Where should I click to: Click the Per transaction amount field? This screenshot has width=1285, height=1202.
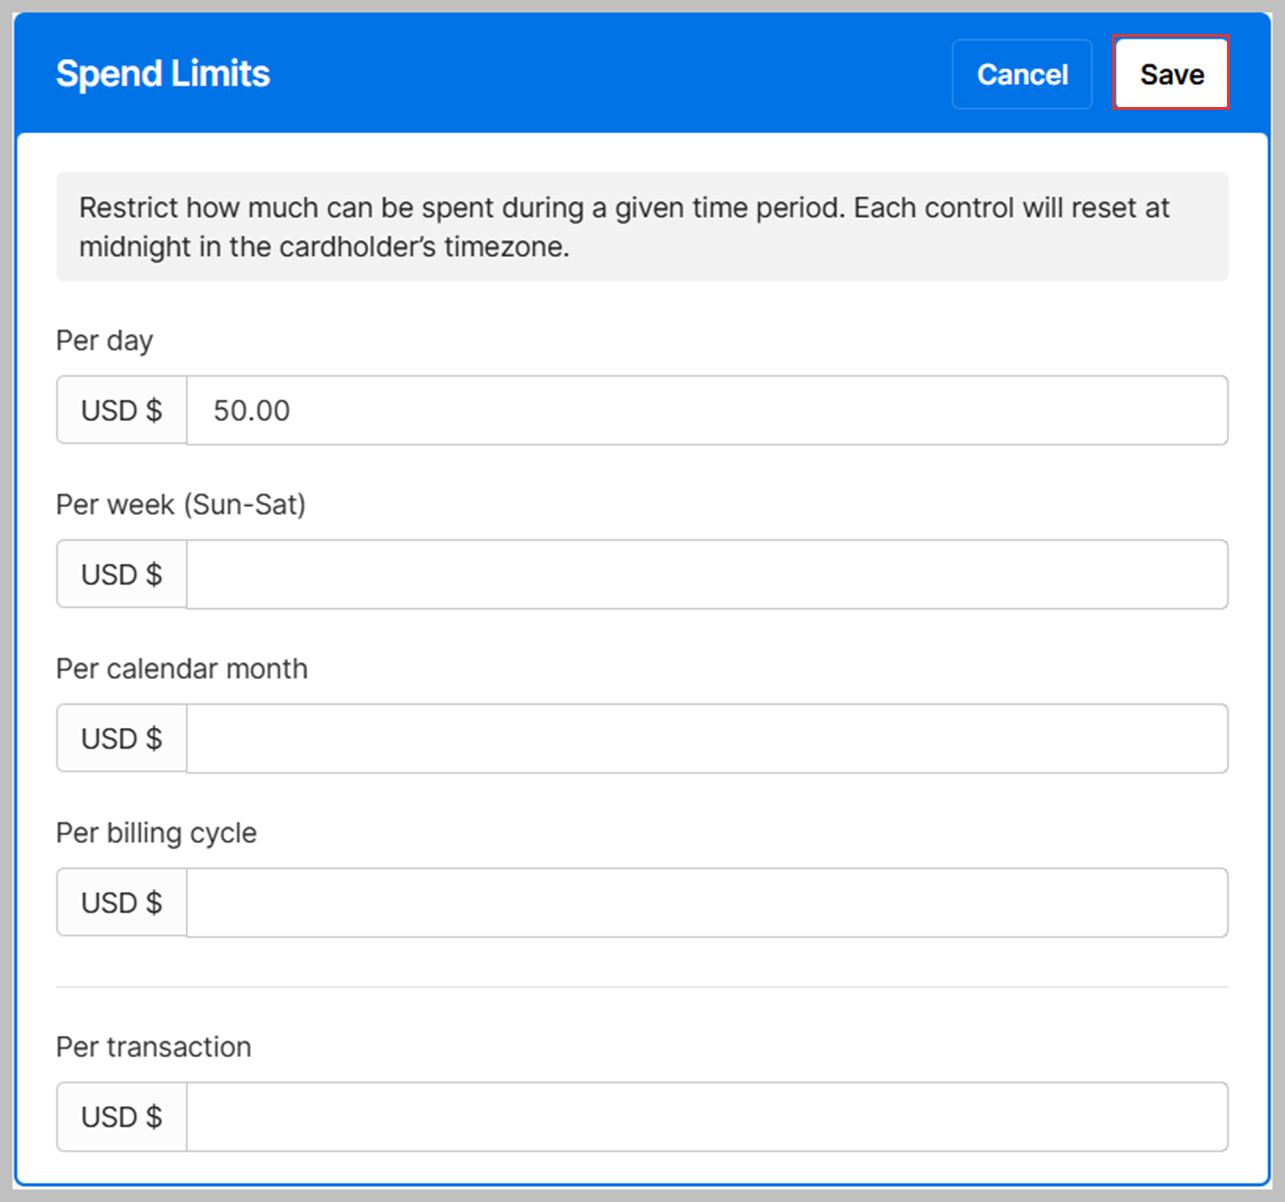pyautogui.click(x=706, y=1117)
